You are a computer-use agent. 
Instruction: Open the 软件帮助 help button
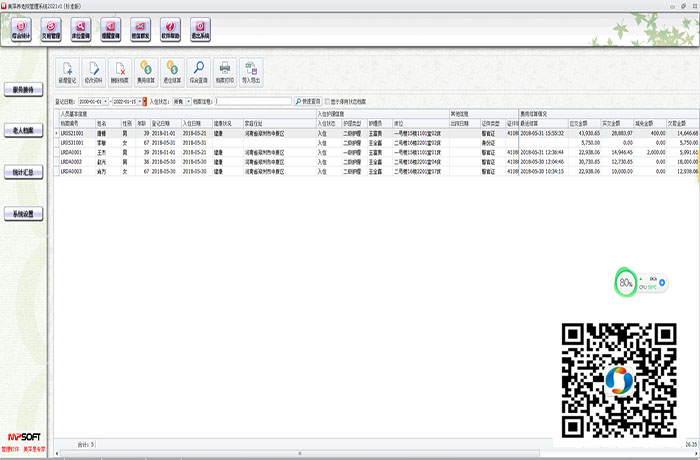tap(171, 30)
